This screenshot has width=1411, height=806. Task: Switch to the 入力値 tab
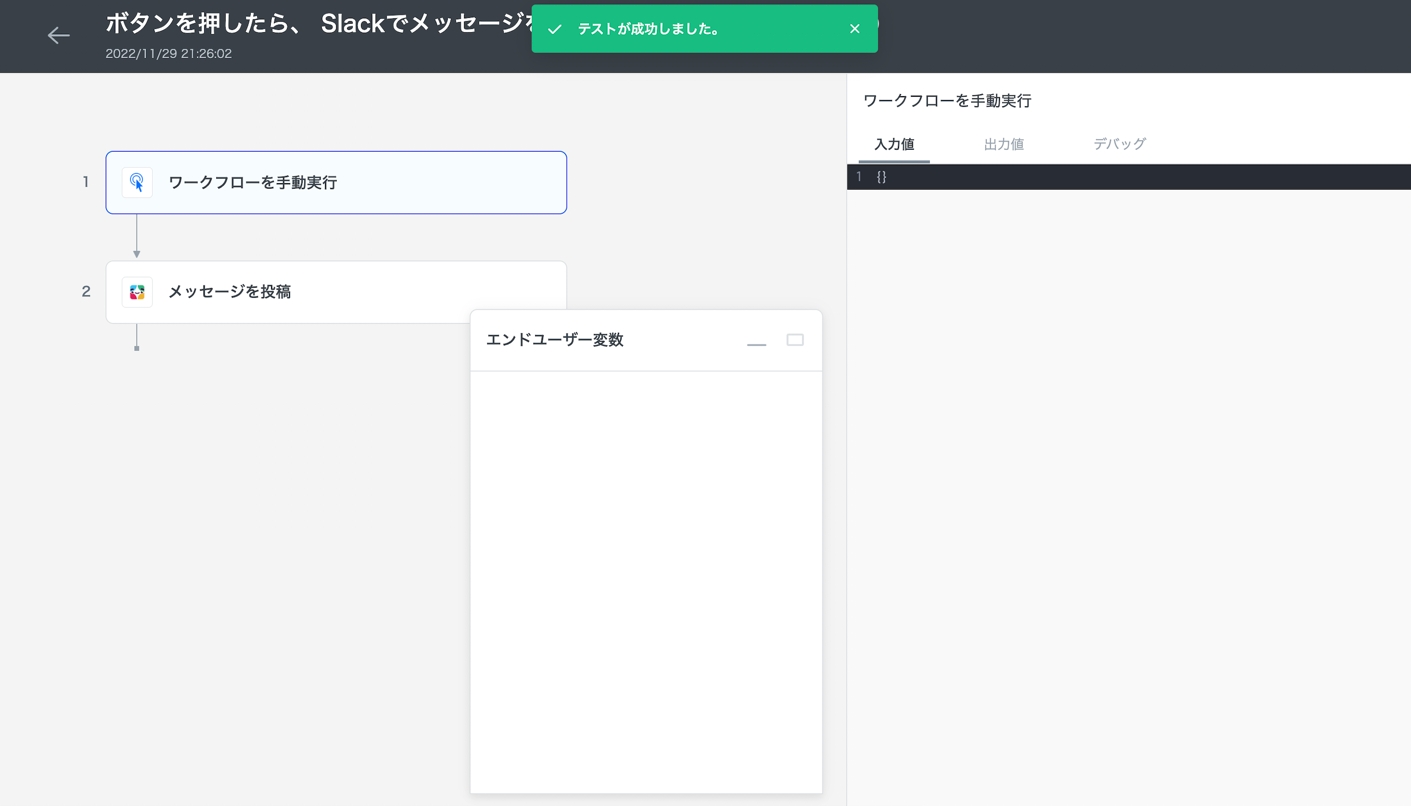click(894, 144)
